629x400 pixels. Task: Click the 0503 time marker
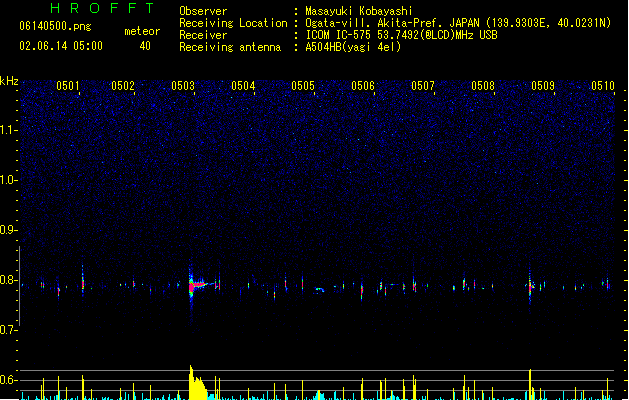[x=183, y=86]
